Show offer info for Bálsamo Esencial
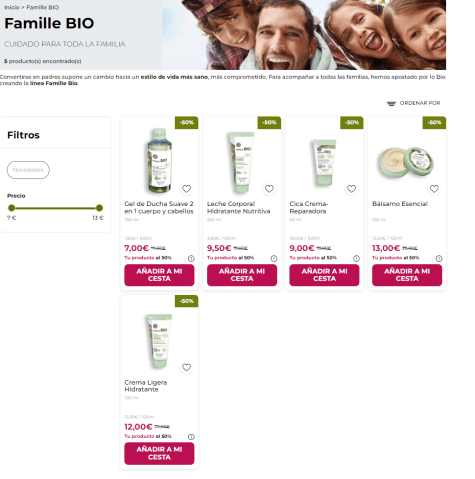 pos(439,258)
